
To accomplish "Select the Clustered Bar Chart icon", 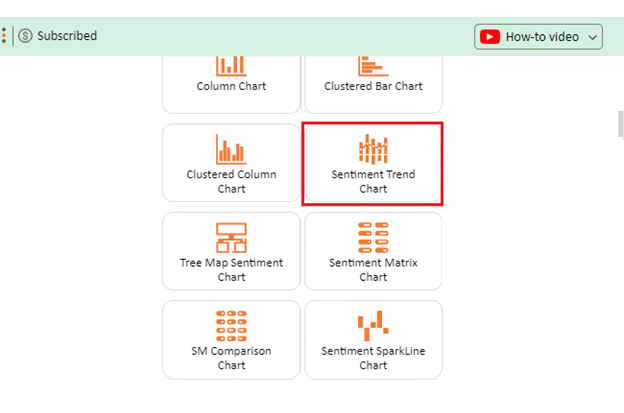I will click(373, 66).
